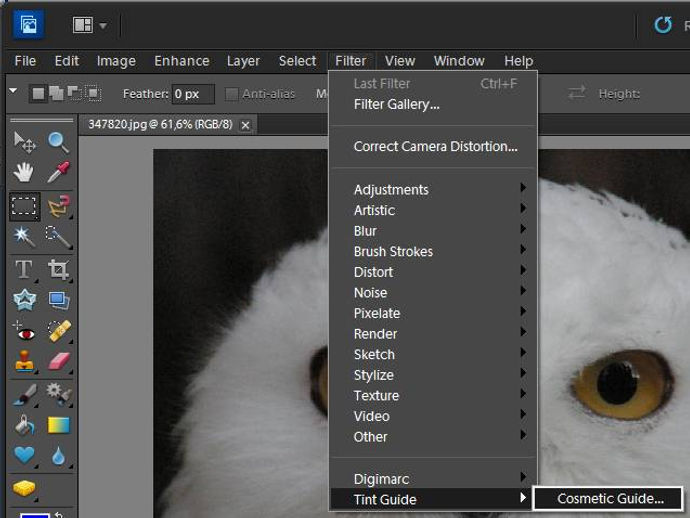690x518 pixels.
Task: Select the Hand tool
Action: point(23,172)
